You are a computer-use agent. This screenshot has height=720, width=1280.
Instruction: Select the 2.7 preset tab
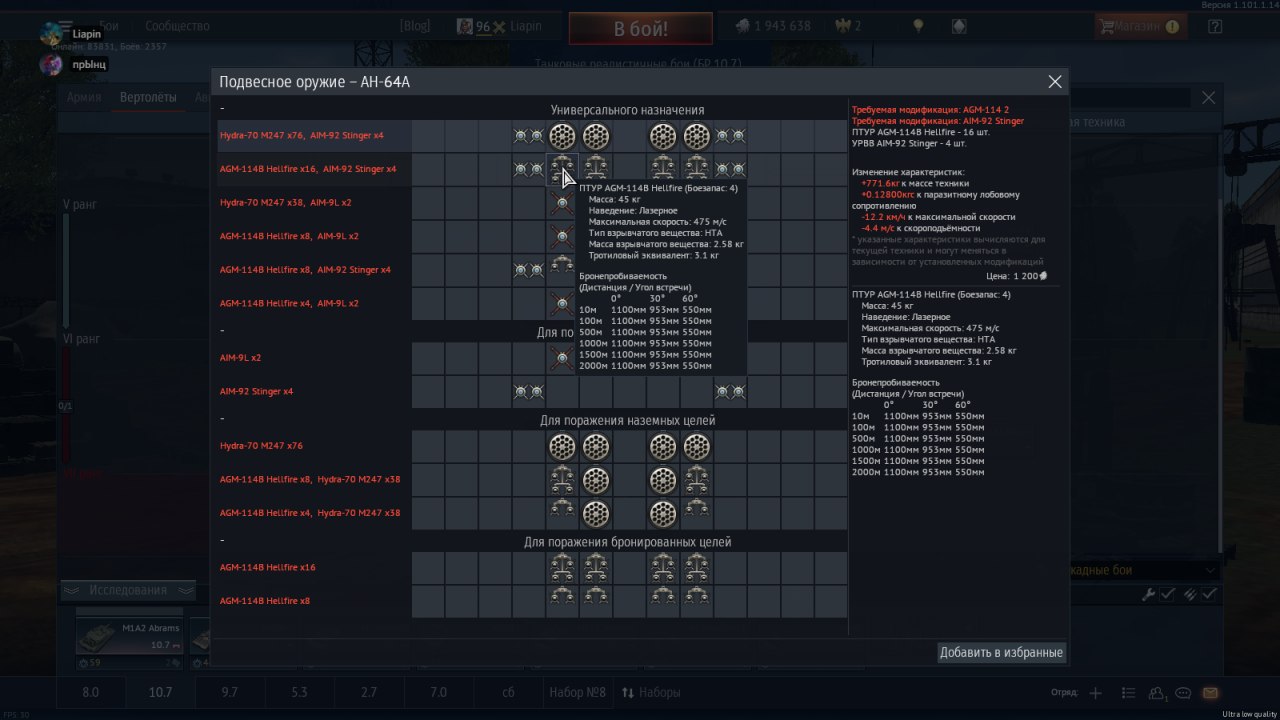point(369,692)
